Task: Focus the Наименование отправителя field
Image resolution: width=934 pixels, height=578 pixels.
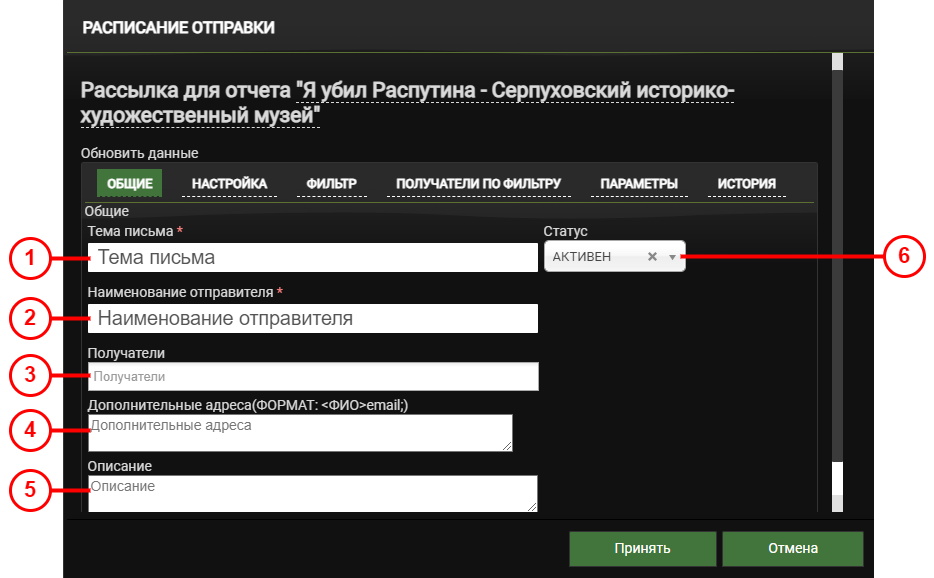Action: click(312, 319)
